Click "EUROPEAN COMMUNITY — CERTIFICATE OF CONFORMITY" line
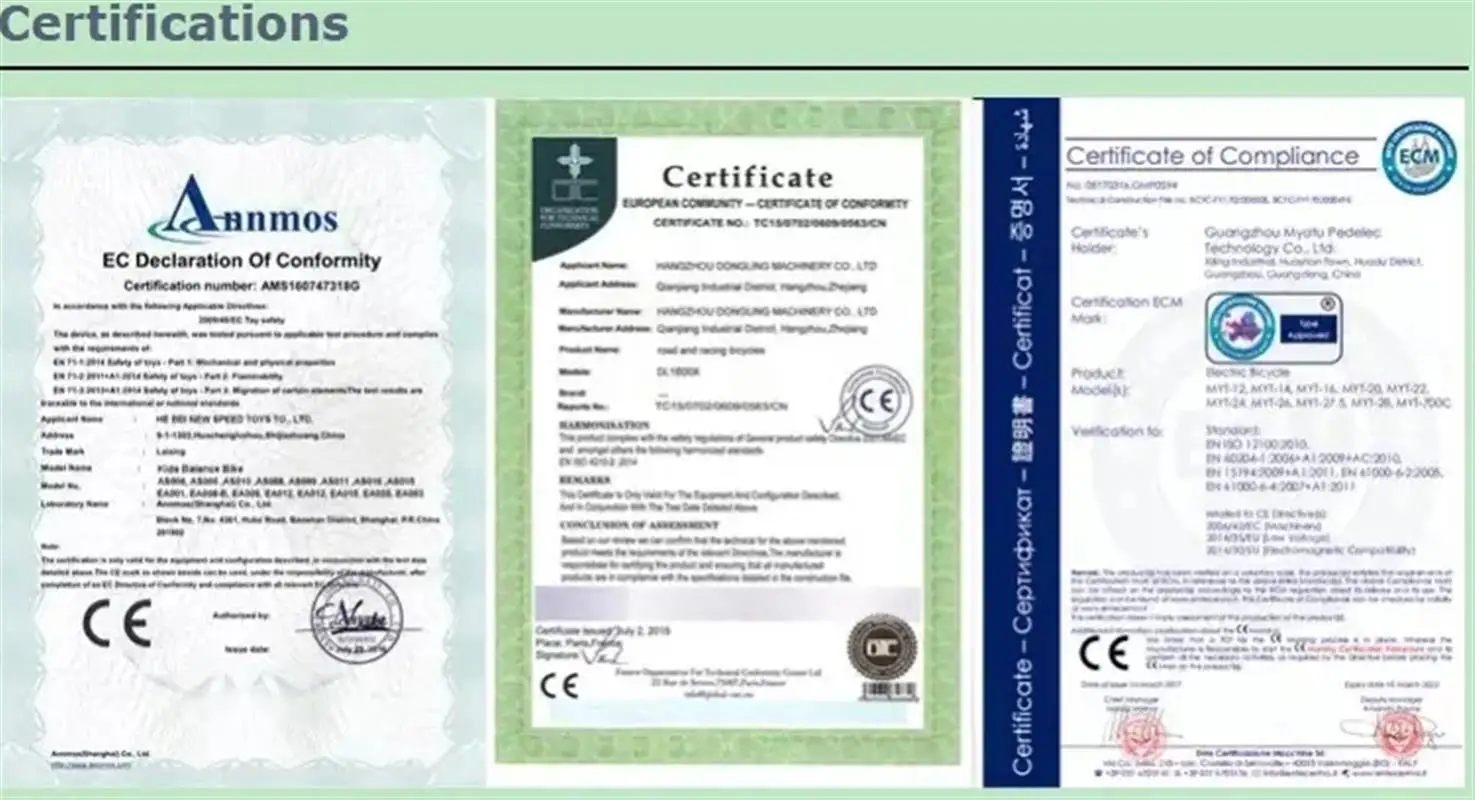The image size is (1475, 800). tap(765, 204)
